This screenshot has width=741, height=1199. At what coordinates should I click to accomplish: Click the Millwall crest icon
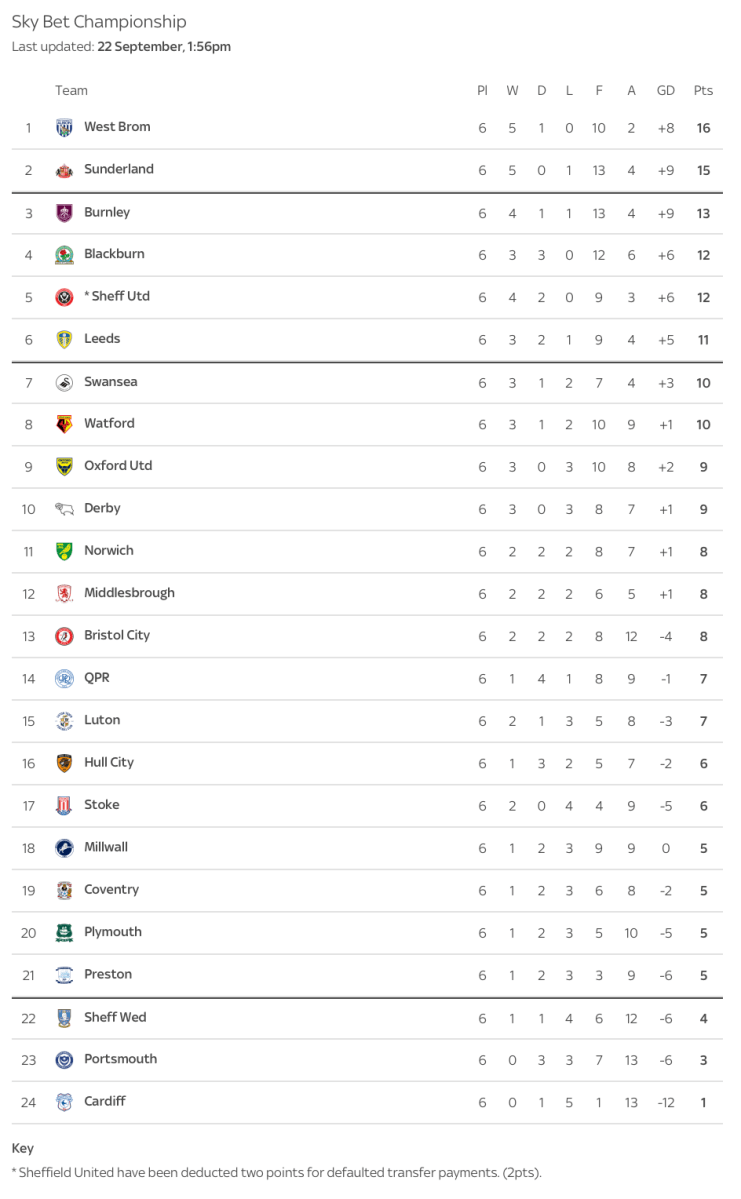(64, 848)
